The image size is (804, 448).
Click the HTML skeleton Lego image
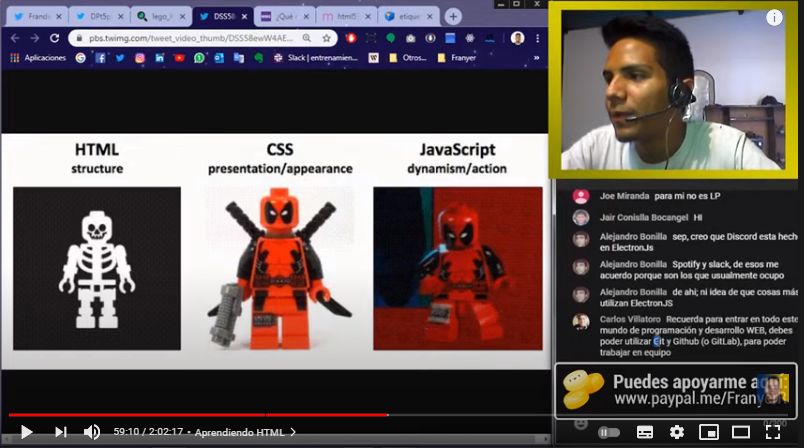coord(97,268)
